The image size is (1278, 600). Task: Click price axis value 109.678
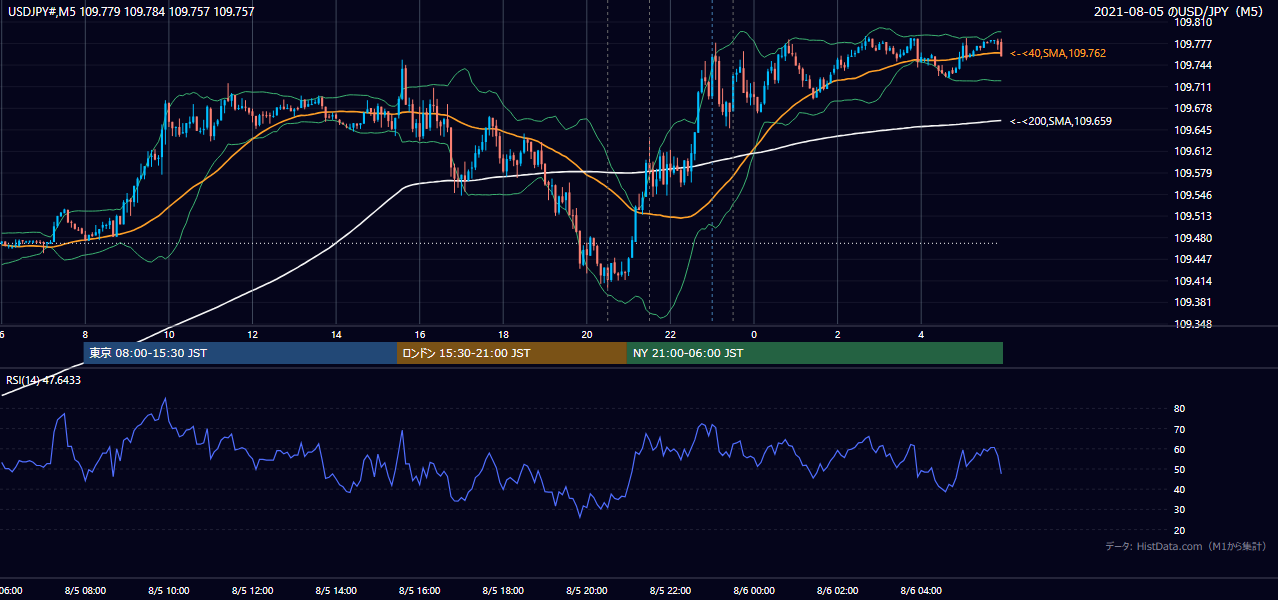[x=1192, y=108]
